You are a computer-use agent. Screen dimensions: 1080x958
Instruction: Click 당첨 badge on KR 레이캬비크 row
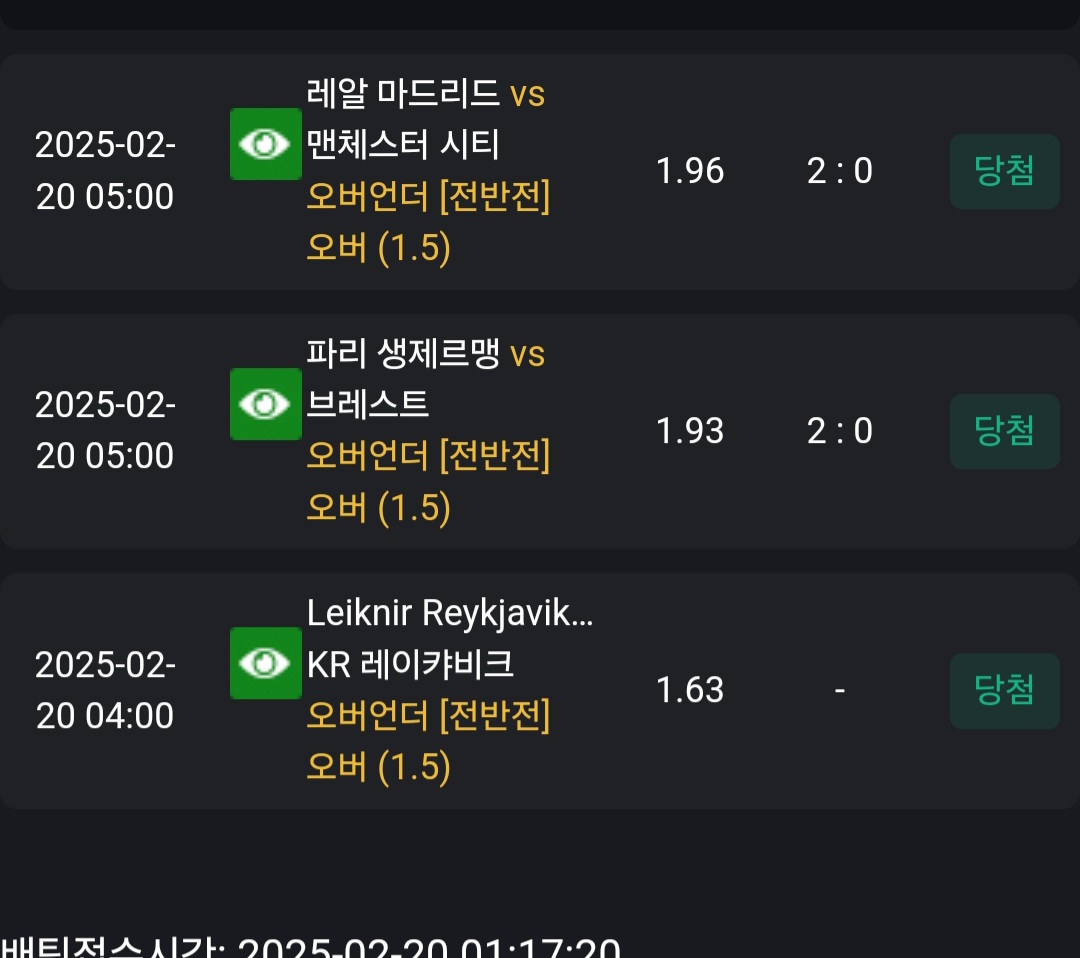click(x=1004, y=690)
